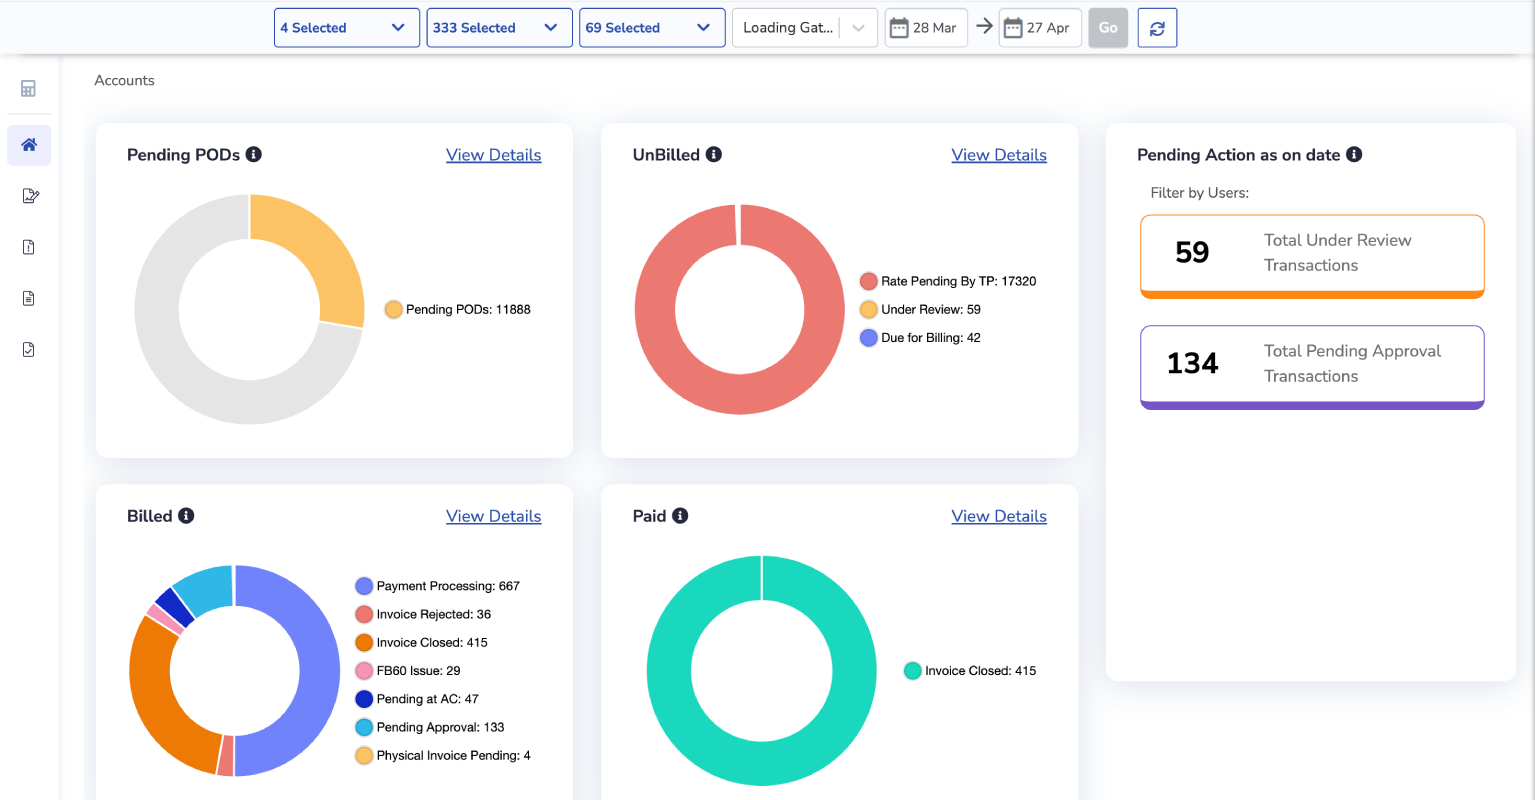Click the info icon beside Pending PODs

(254, 154)
